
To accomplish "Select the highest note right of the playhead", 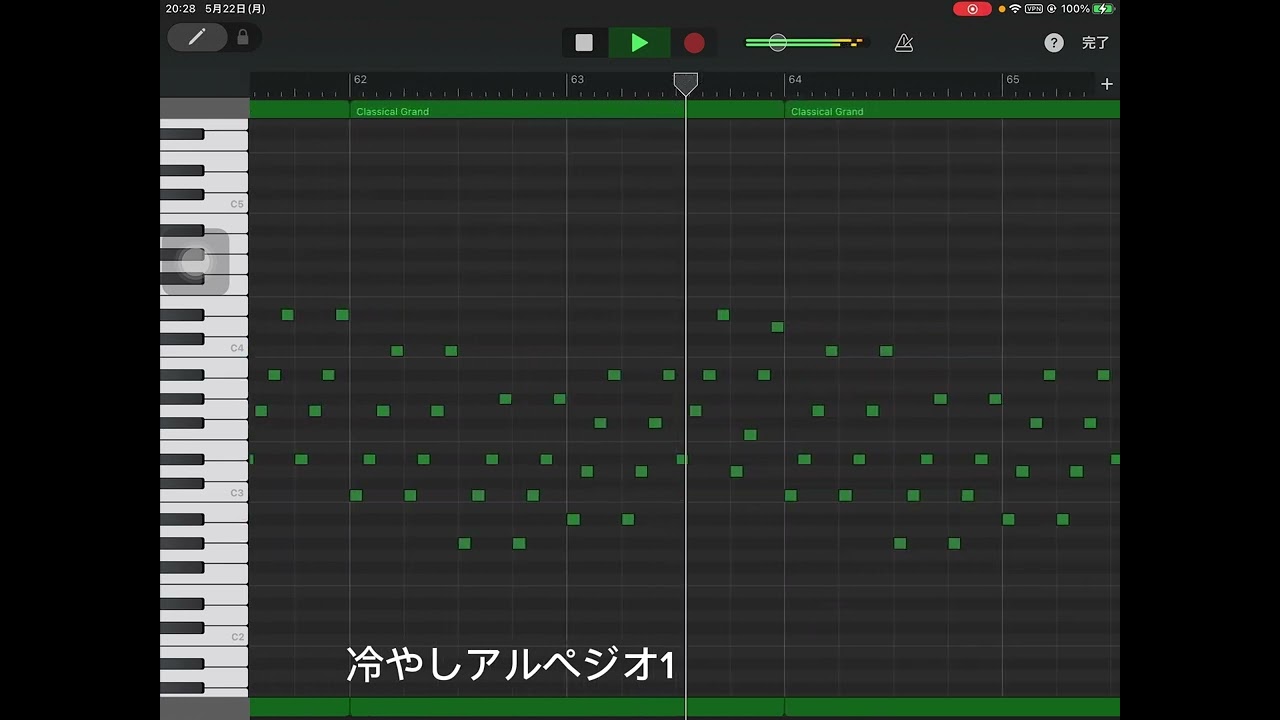I will tap(723, 315).
